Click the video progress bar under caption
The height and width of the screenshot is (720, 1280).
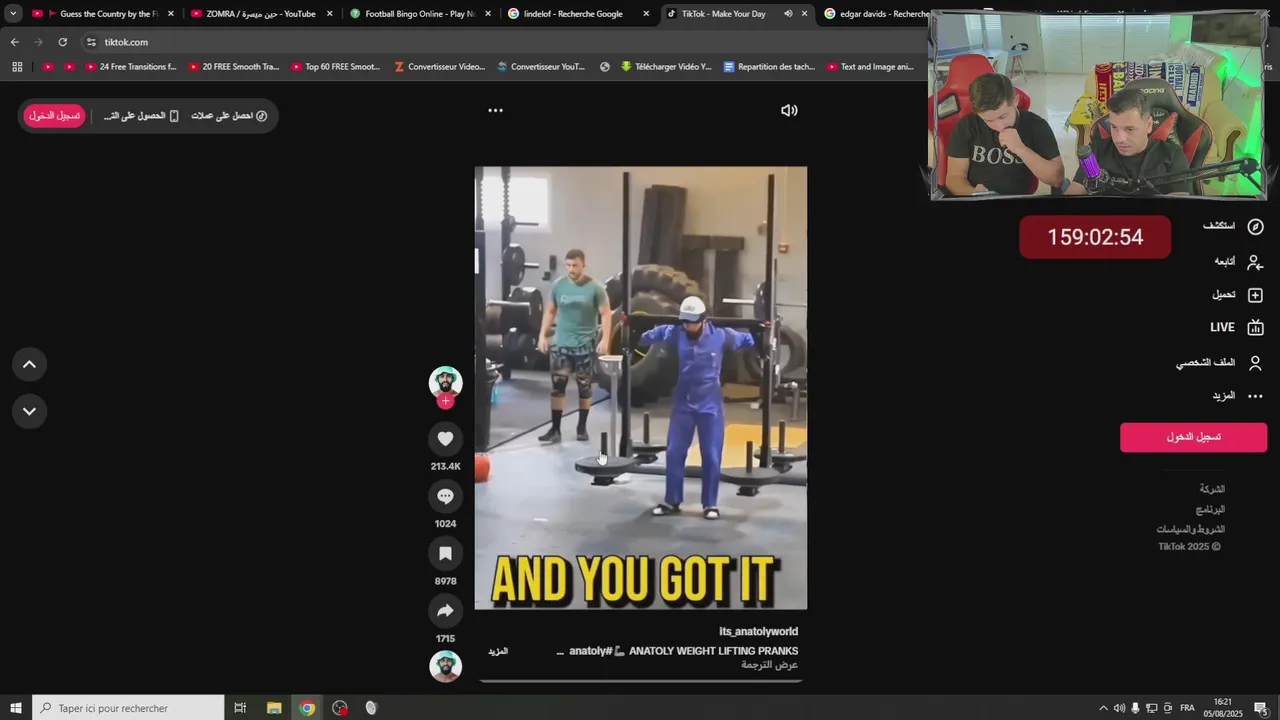click(x=641, y=681)
